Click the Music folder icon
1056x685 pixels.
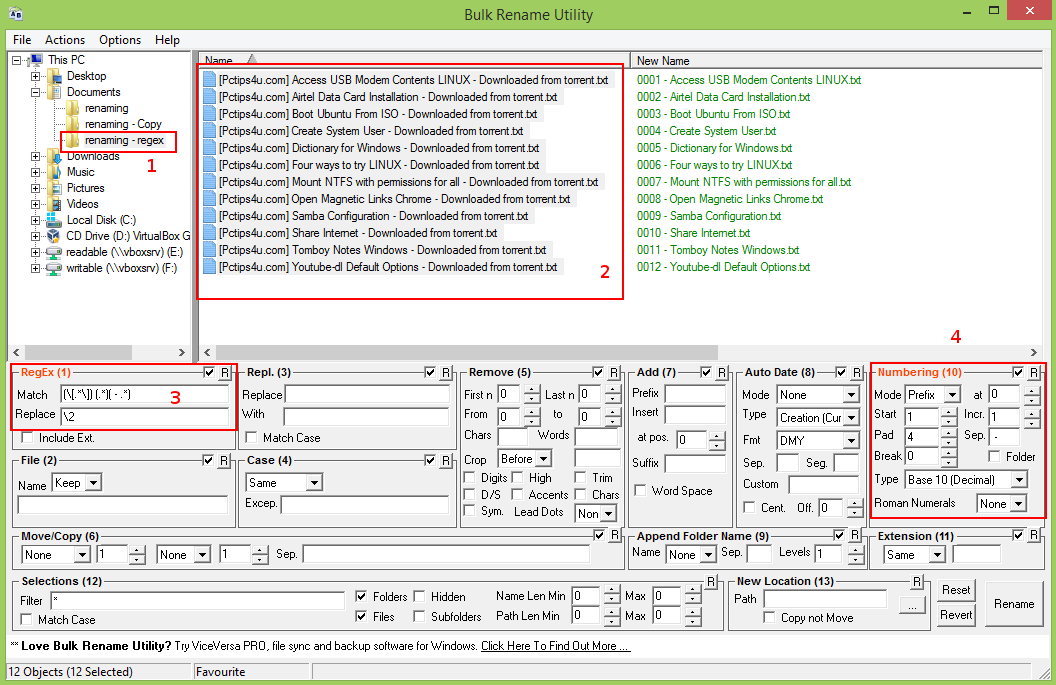pos(54,172)
